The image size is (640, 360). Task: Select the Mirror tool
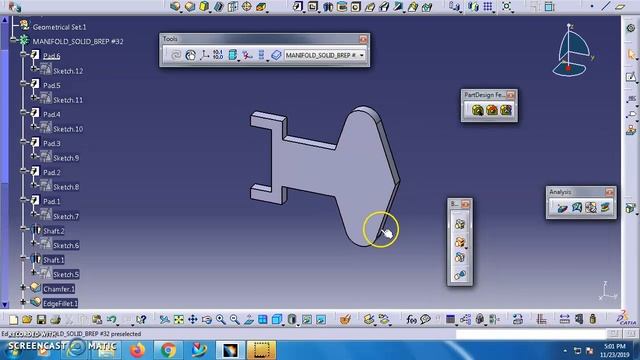[x=473, y=6]
